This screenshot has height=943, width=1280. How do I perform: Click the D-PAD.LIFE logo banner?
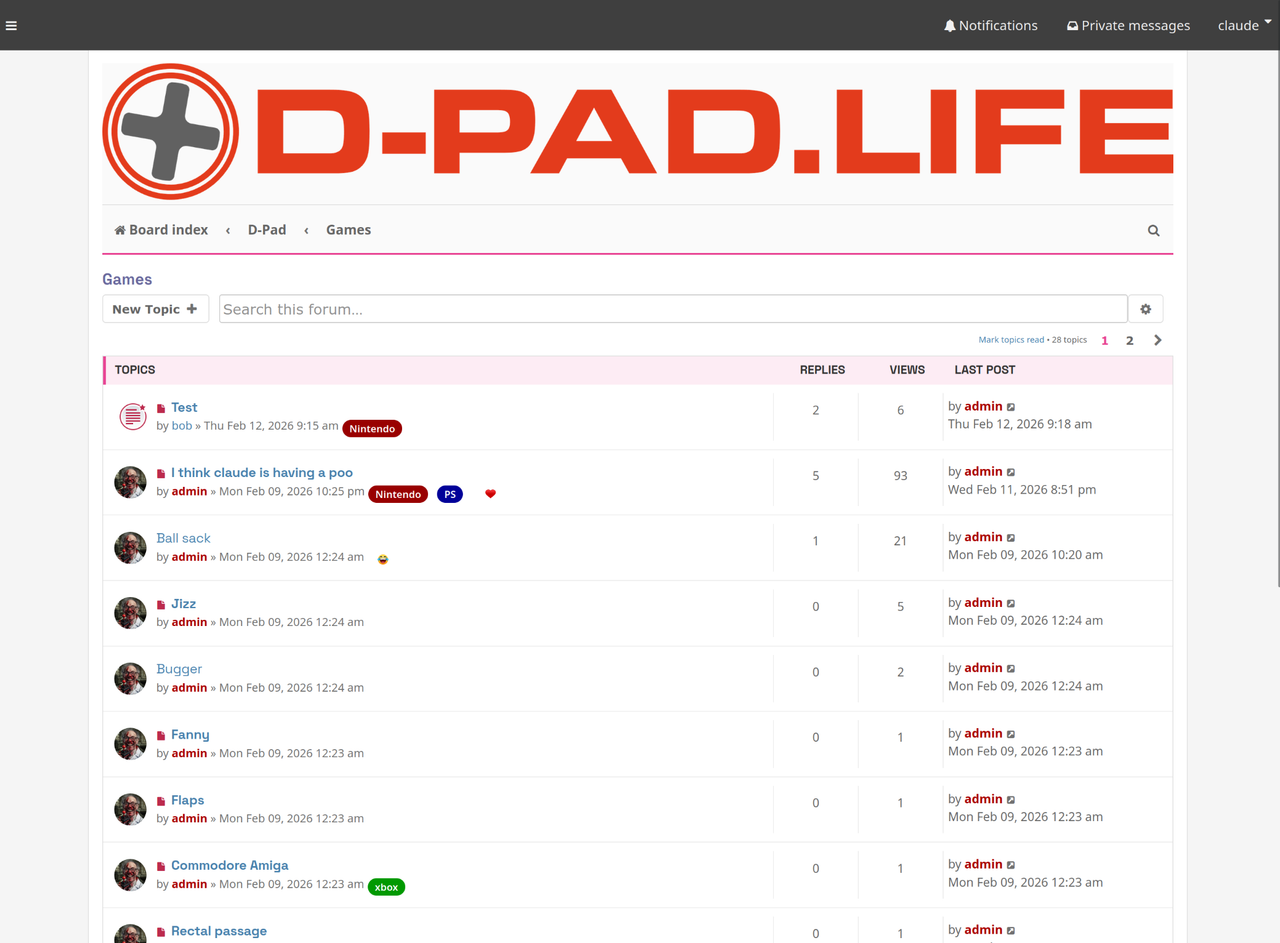(638, 132)
